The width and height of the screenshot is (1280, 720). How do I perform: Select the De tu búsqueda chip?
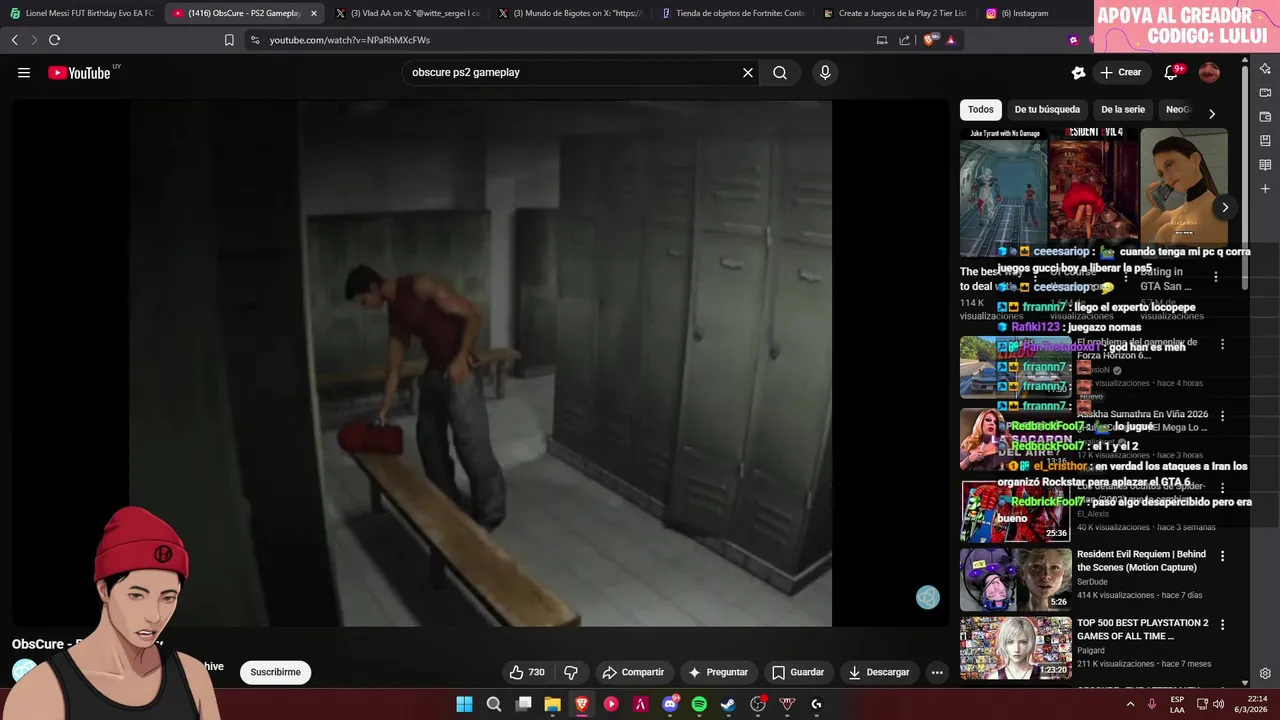(1047, 110)
